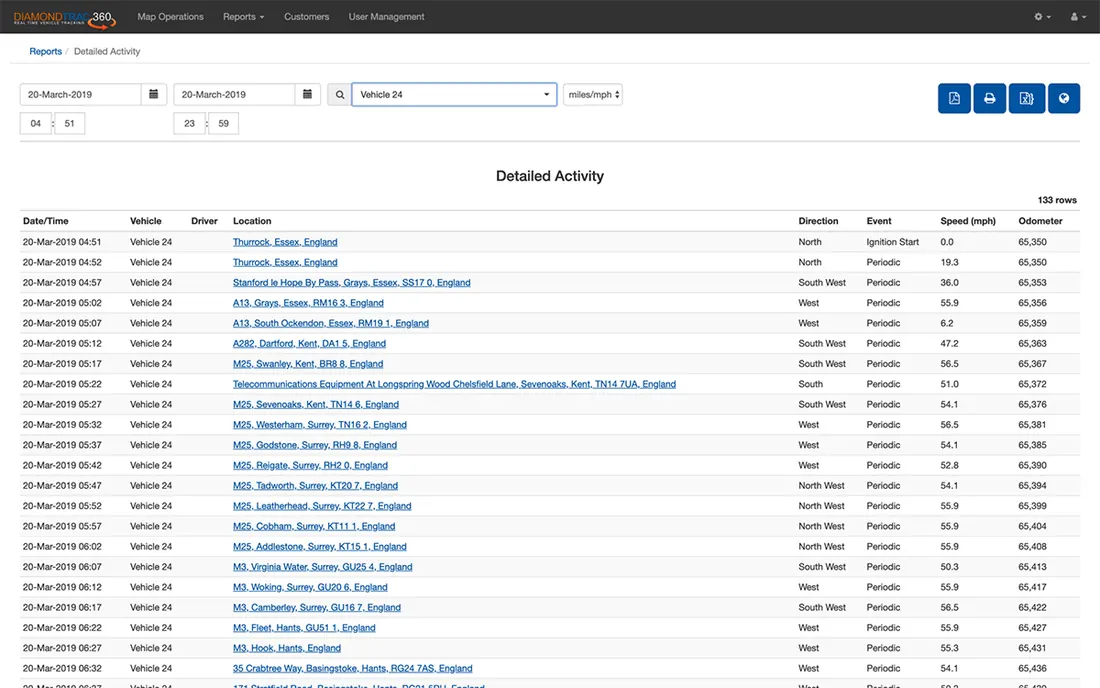Screen dimensions: 1100x688
Task: Click the start date field 20-March-2019
Action: [x=81, y=95]
